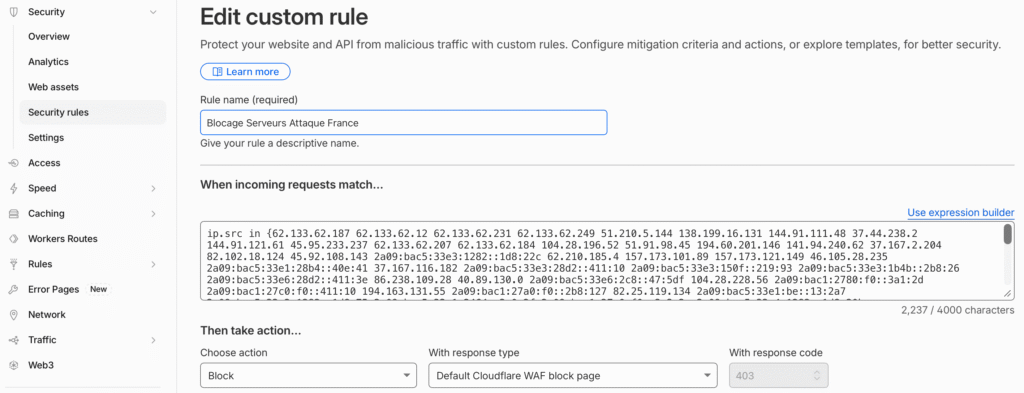Click the Access icon in sidebar
This screenshot has width=1024, height=393.
pyautogui.click(x=14, y=163)
